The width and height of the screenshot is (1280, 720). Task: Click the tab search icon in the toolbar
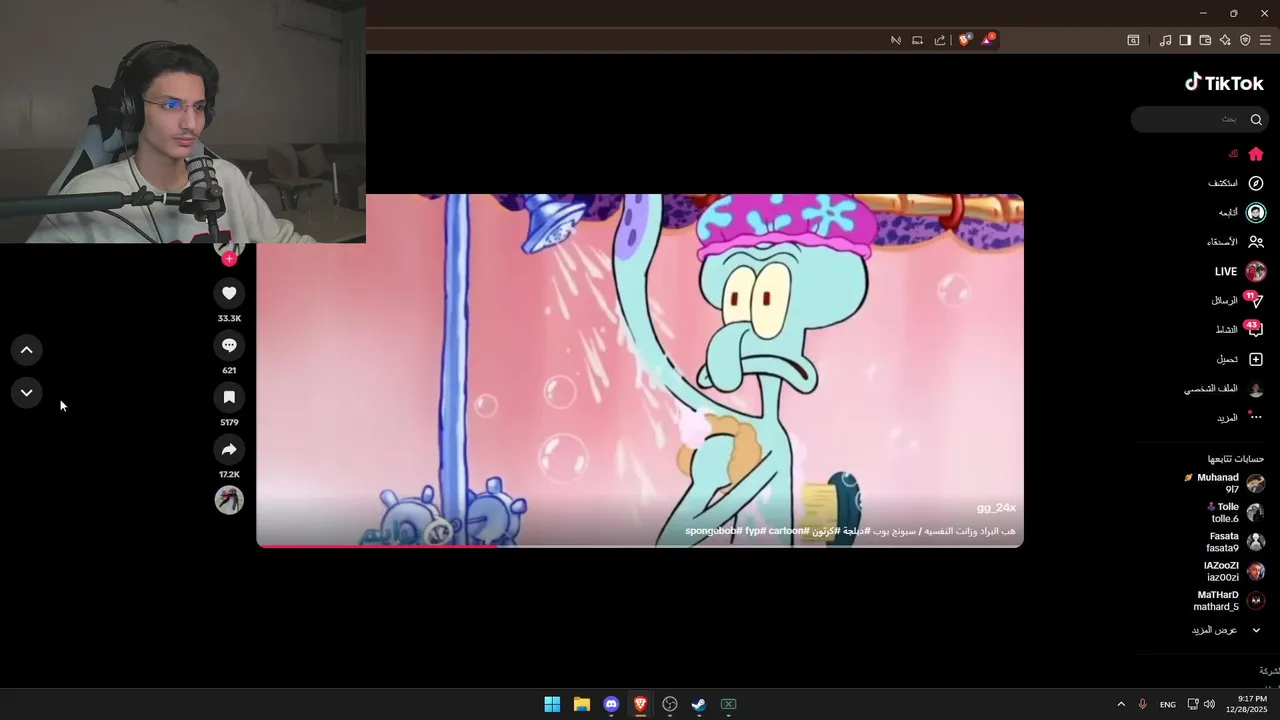[x=1133, y=40]
